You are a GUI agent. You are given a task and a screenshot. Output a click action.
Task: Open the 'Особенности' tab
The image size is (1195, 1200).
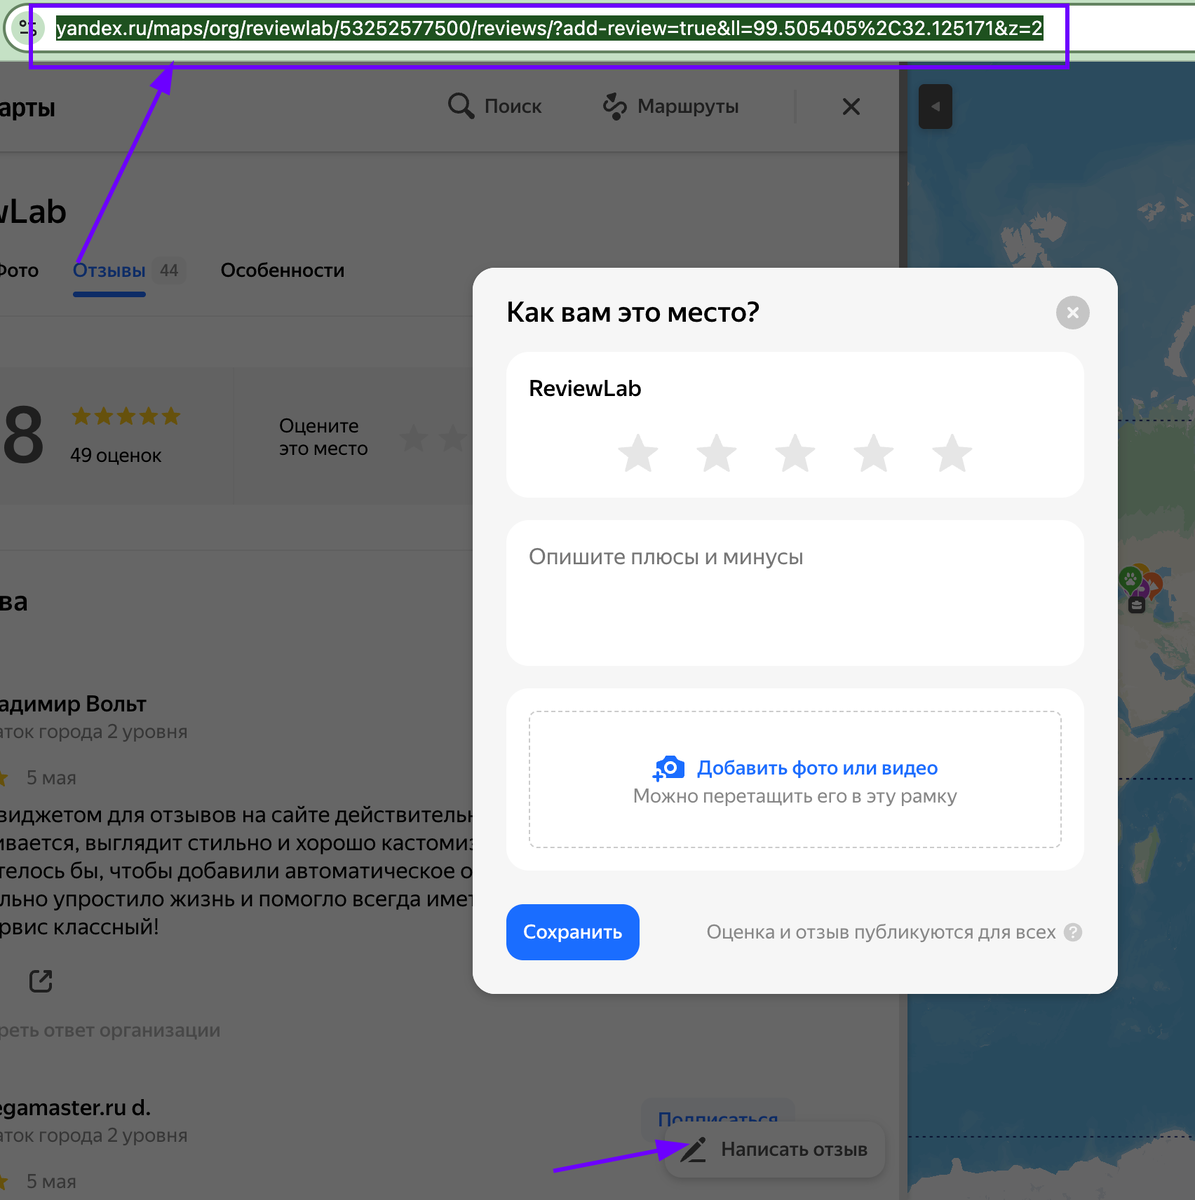click(282, 270)
